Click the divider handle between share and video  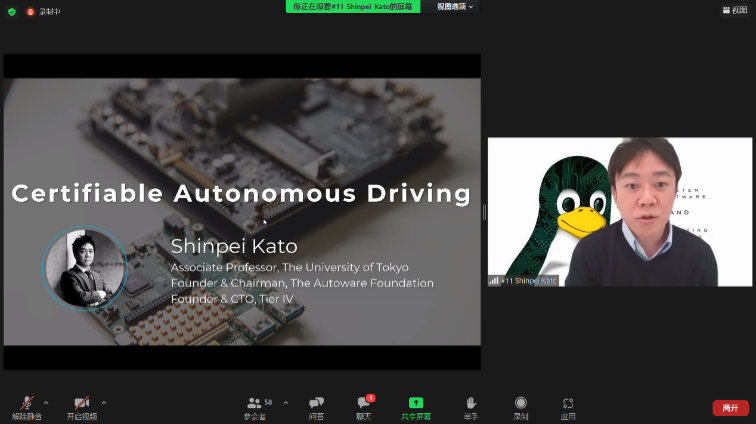pyautogui.click(x=484, y=212)
